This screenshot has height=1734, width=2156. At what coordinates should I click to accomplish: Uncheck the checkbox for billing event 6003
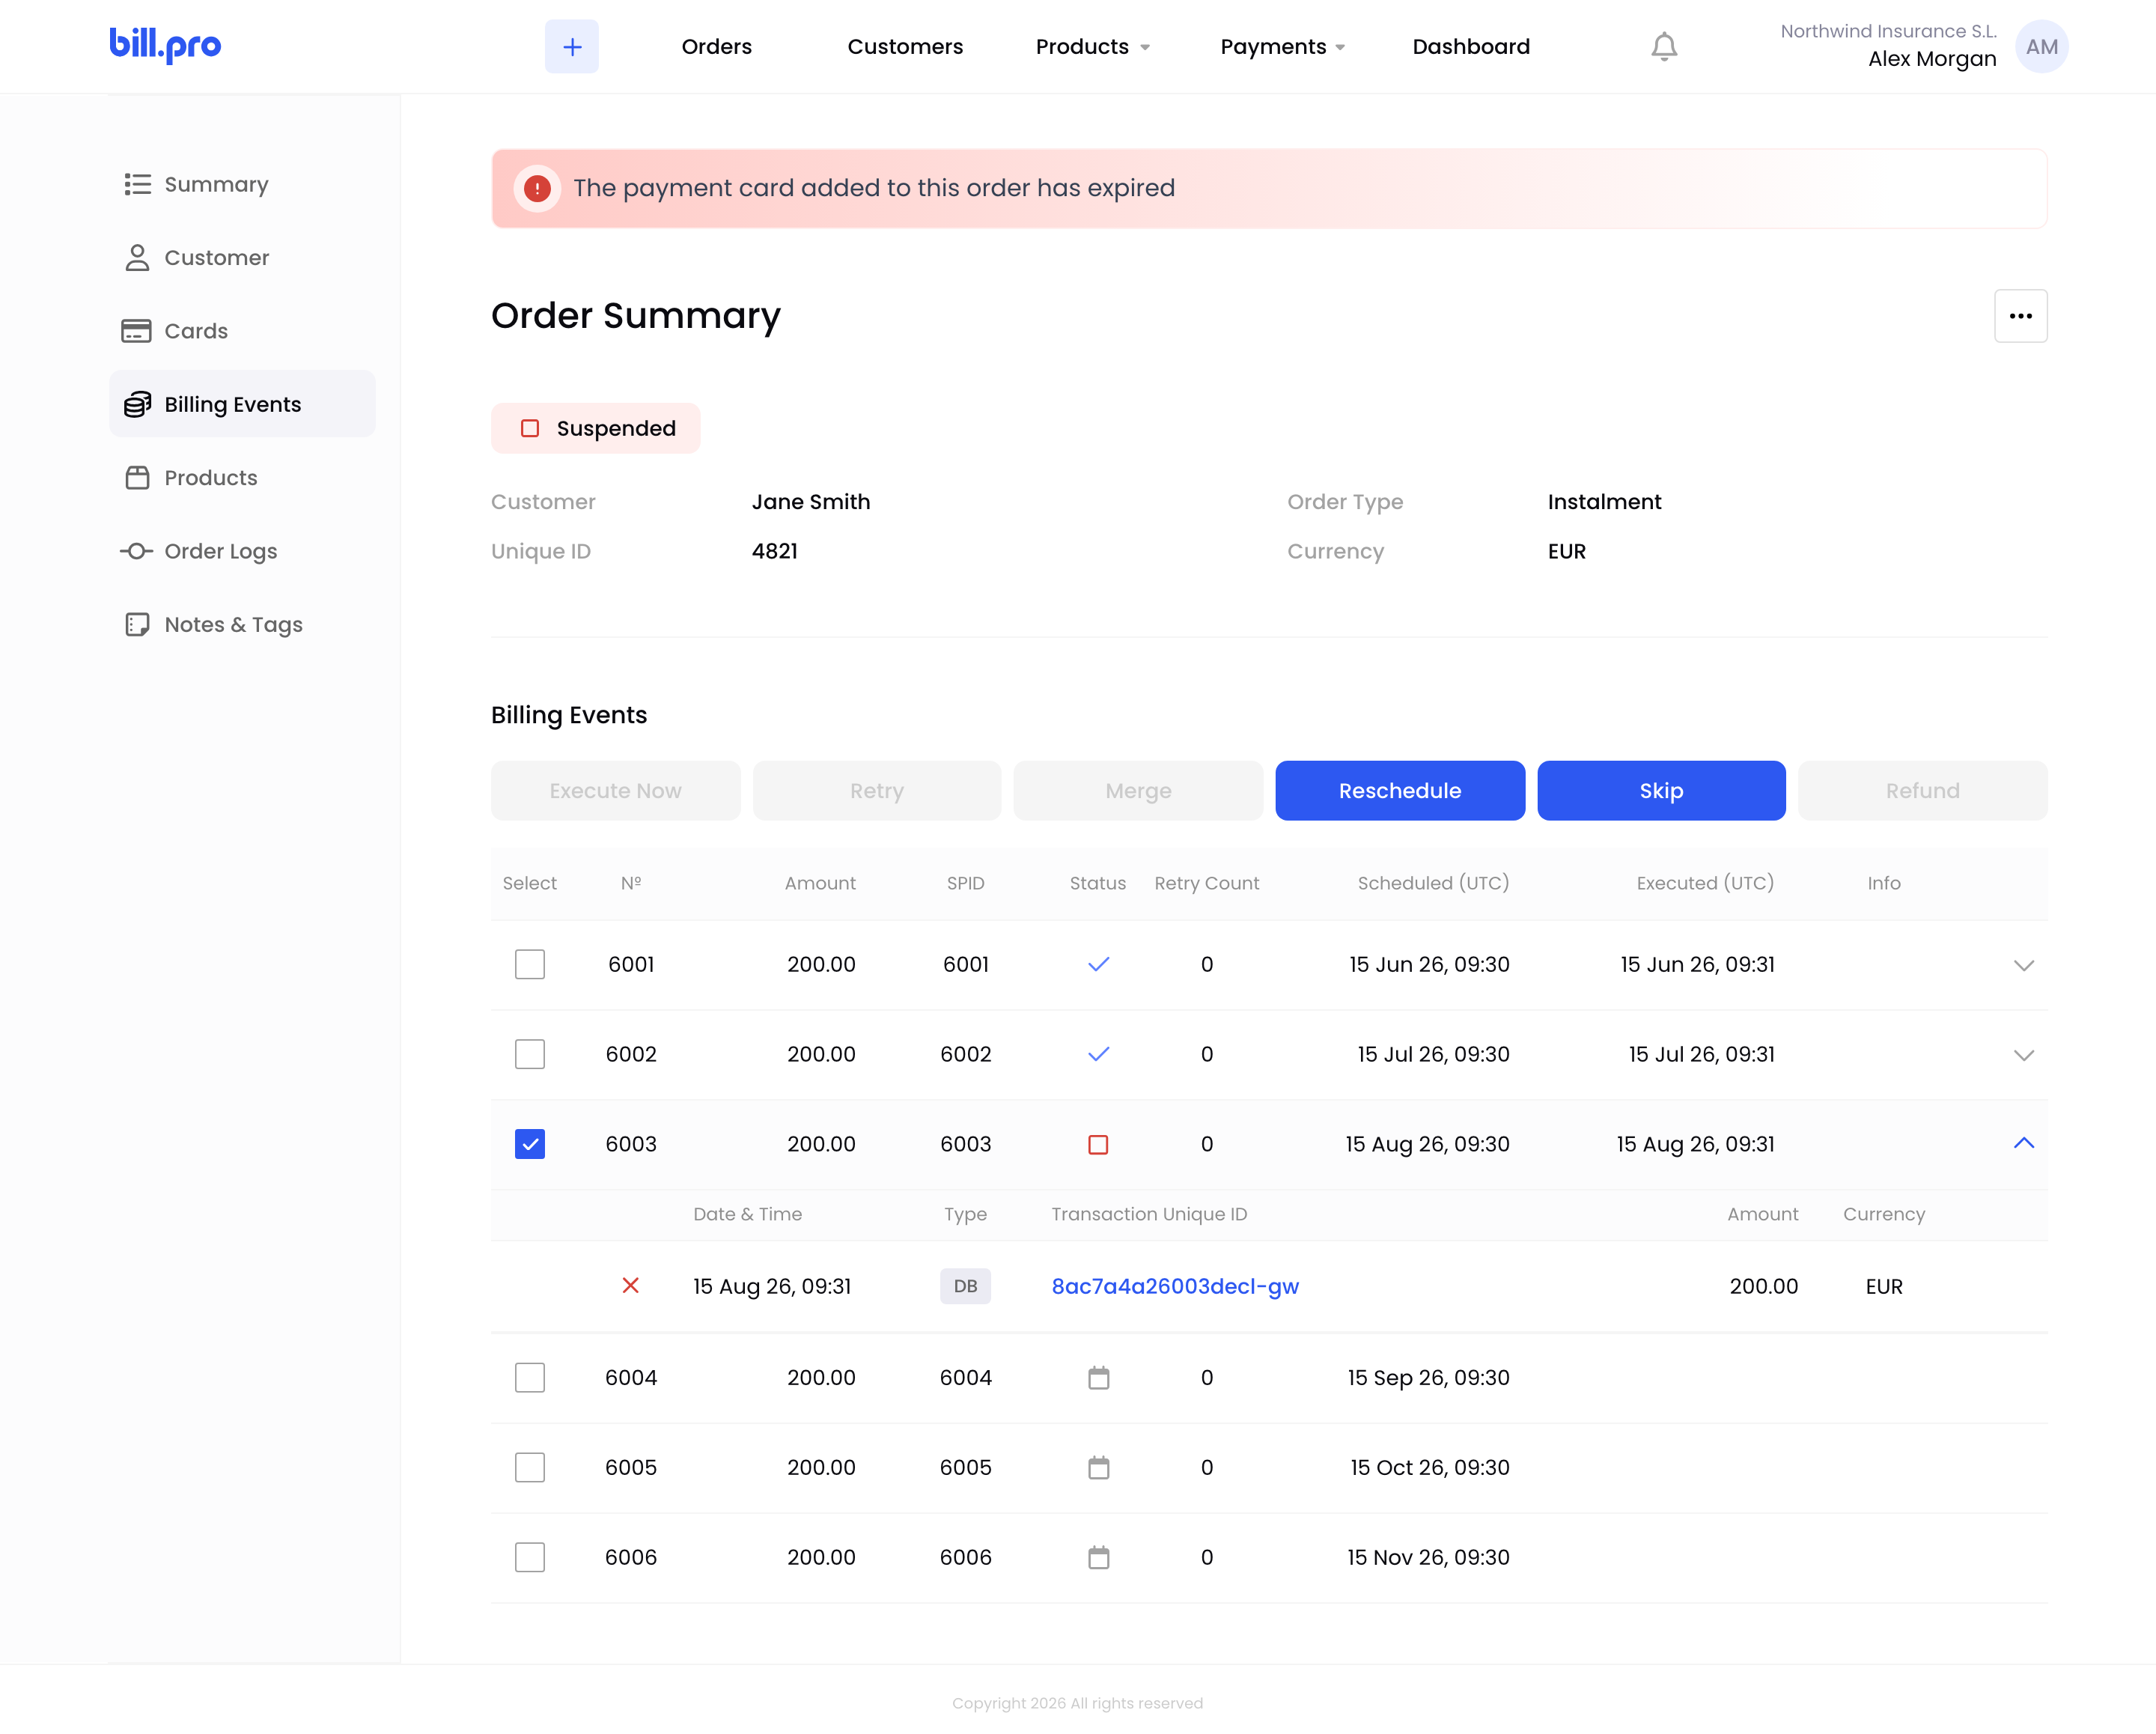(x=530, y=1144)
